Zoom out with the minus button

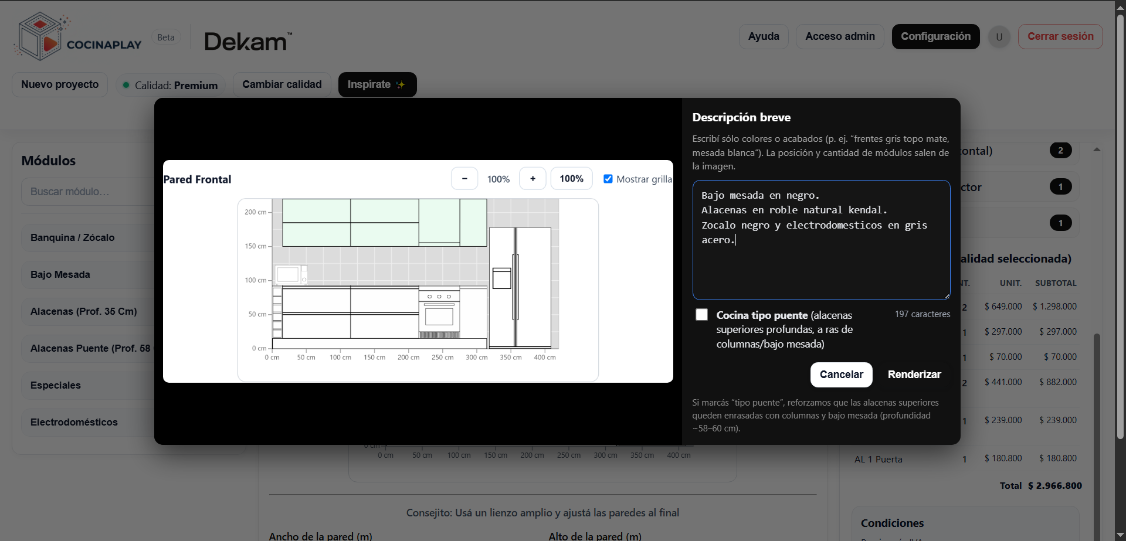pos(464,179)
